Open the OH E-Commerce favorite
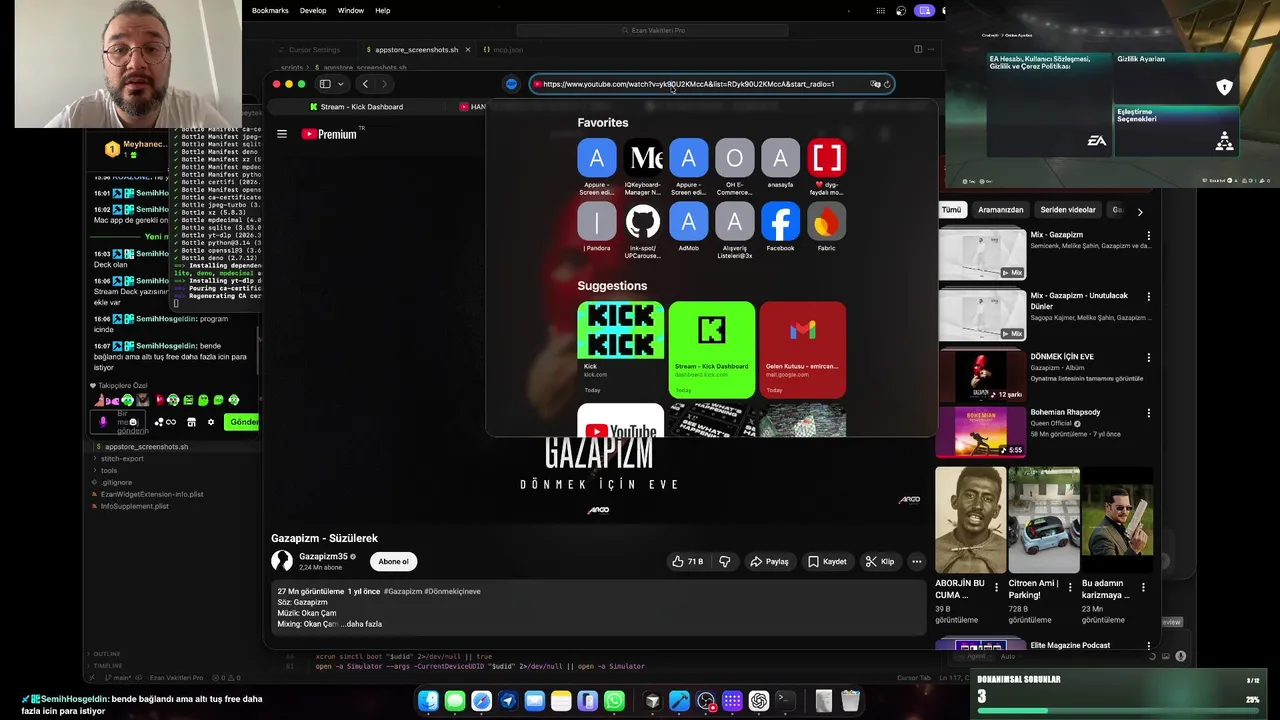 (734, 167)
